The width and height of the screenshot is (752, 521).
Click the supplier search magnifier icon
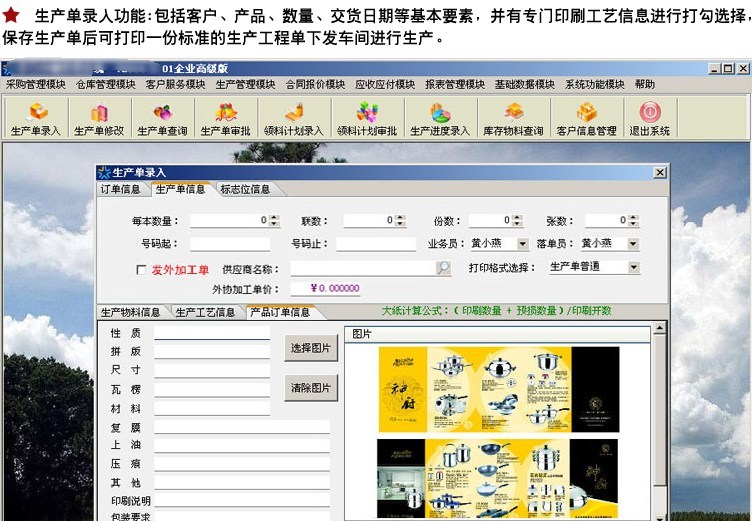point(444,268)
